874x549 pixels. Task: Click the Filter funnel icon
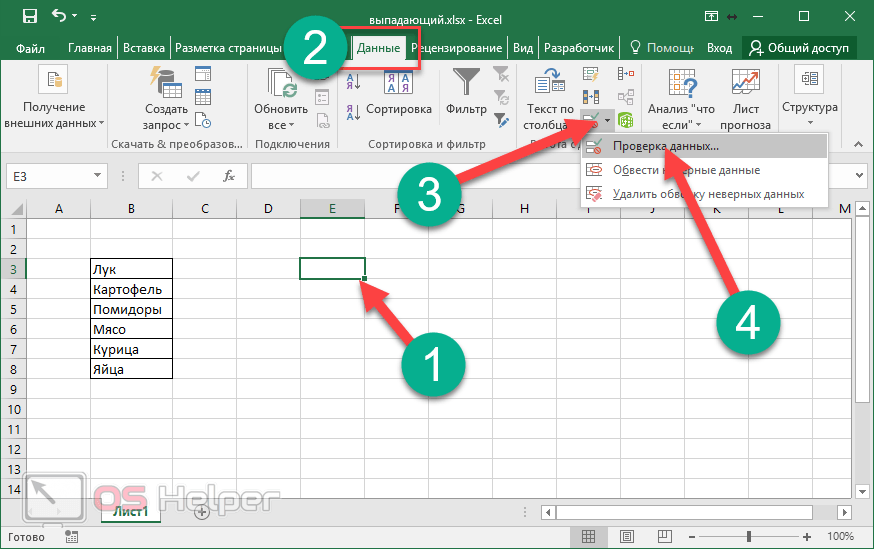(466, 84)
